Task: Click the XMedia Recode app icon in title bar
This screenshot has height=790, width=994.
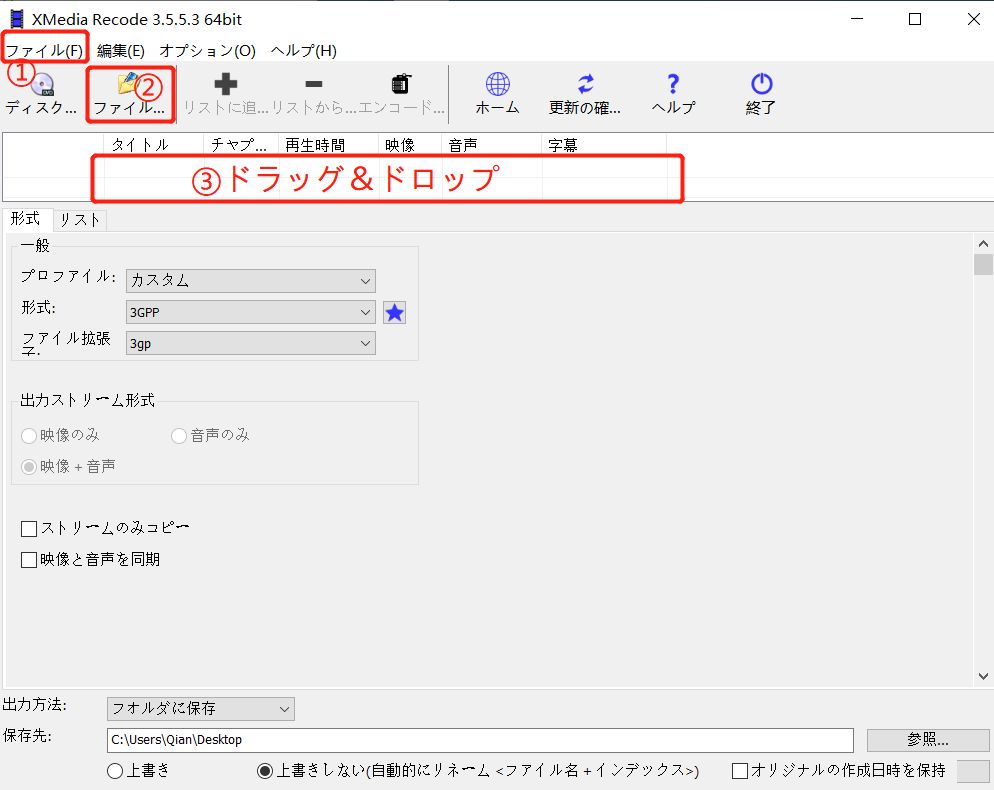Action: [x=17, y=20]
